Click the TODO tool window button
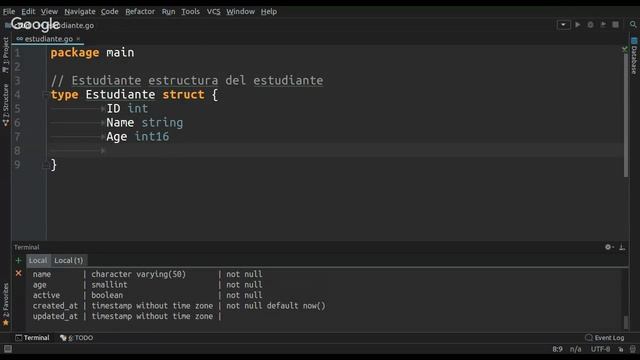 (77, 338)
